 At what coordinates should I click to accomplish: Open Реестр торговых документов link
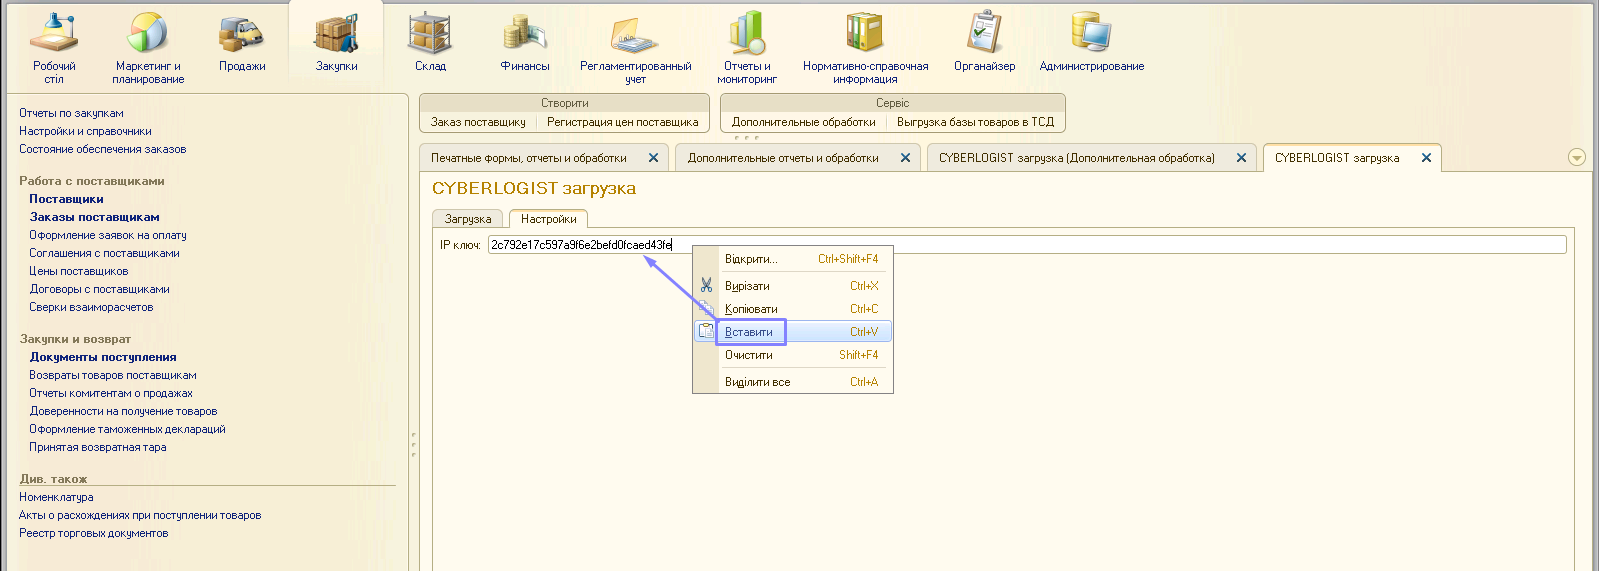tap(93, 533)
